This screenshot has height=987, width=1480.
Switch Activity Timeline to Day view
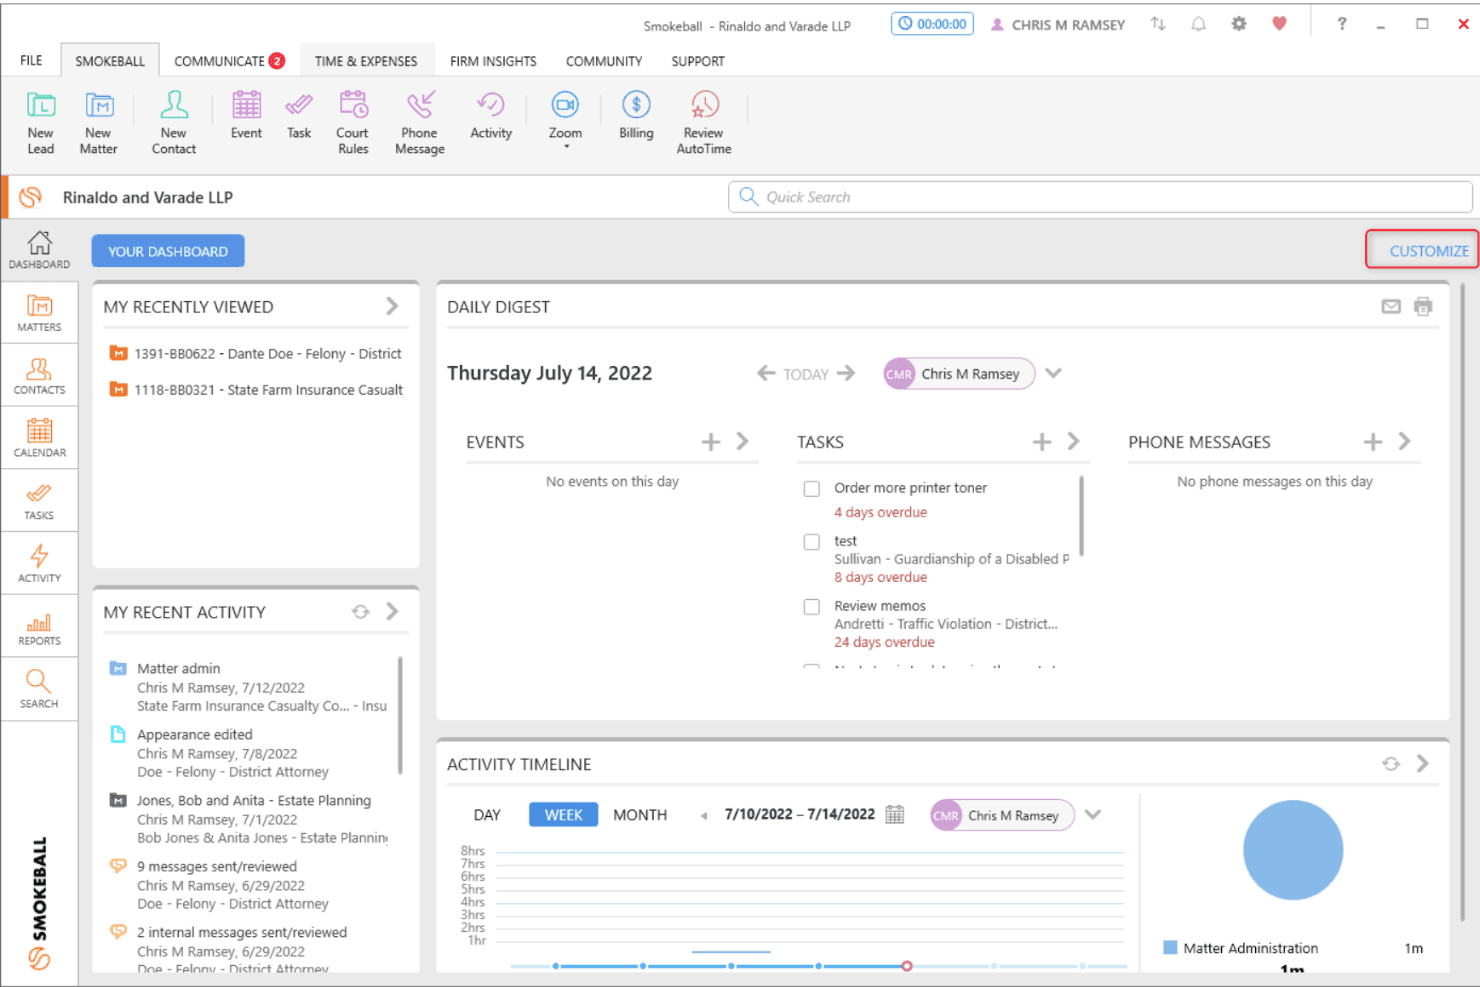(487, 815)
